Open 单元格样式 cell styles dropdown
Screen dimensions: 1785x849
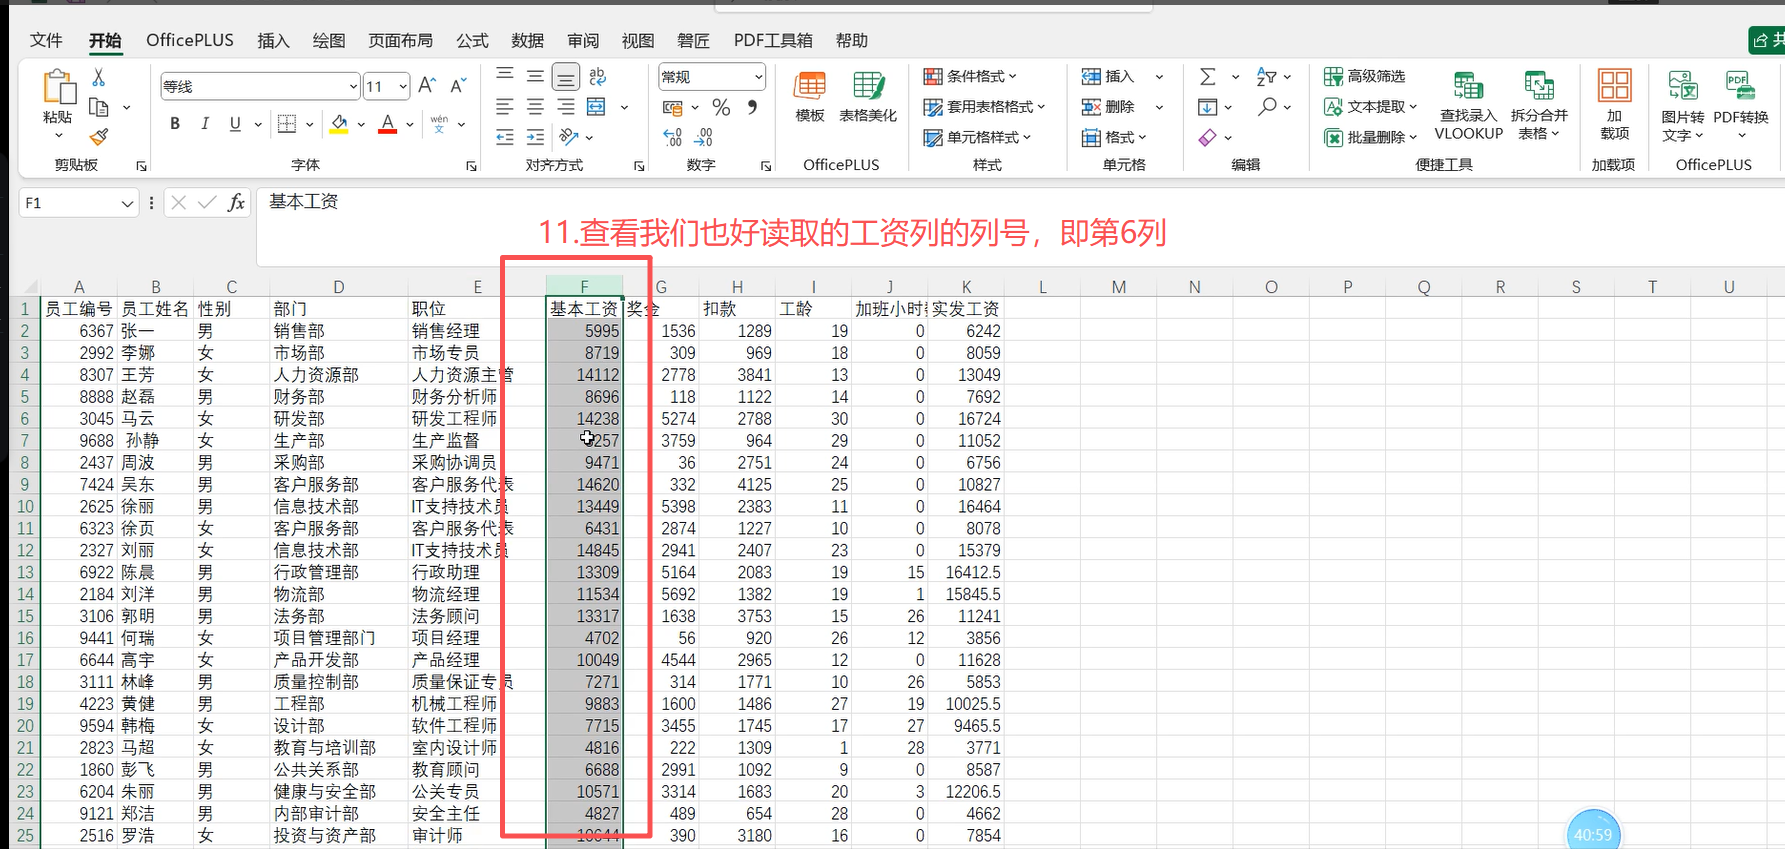[x=977, y=137]
